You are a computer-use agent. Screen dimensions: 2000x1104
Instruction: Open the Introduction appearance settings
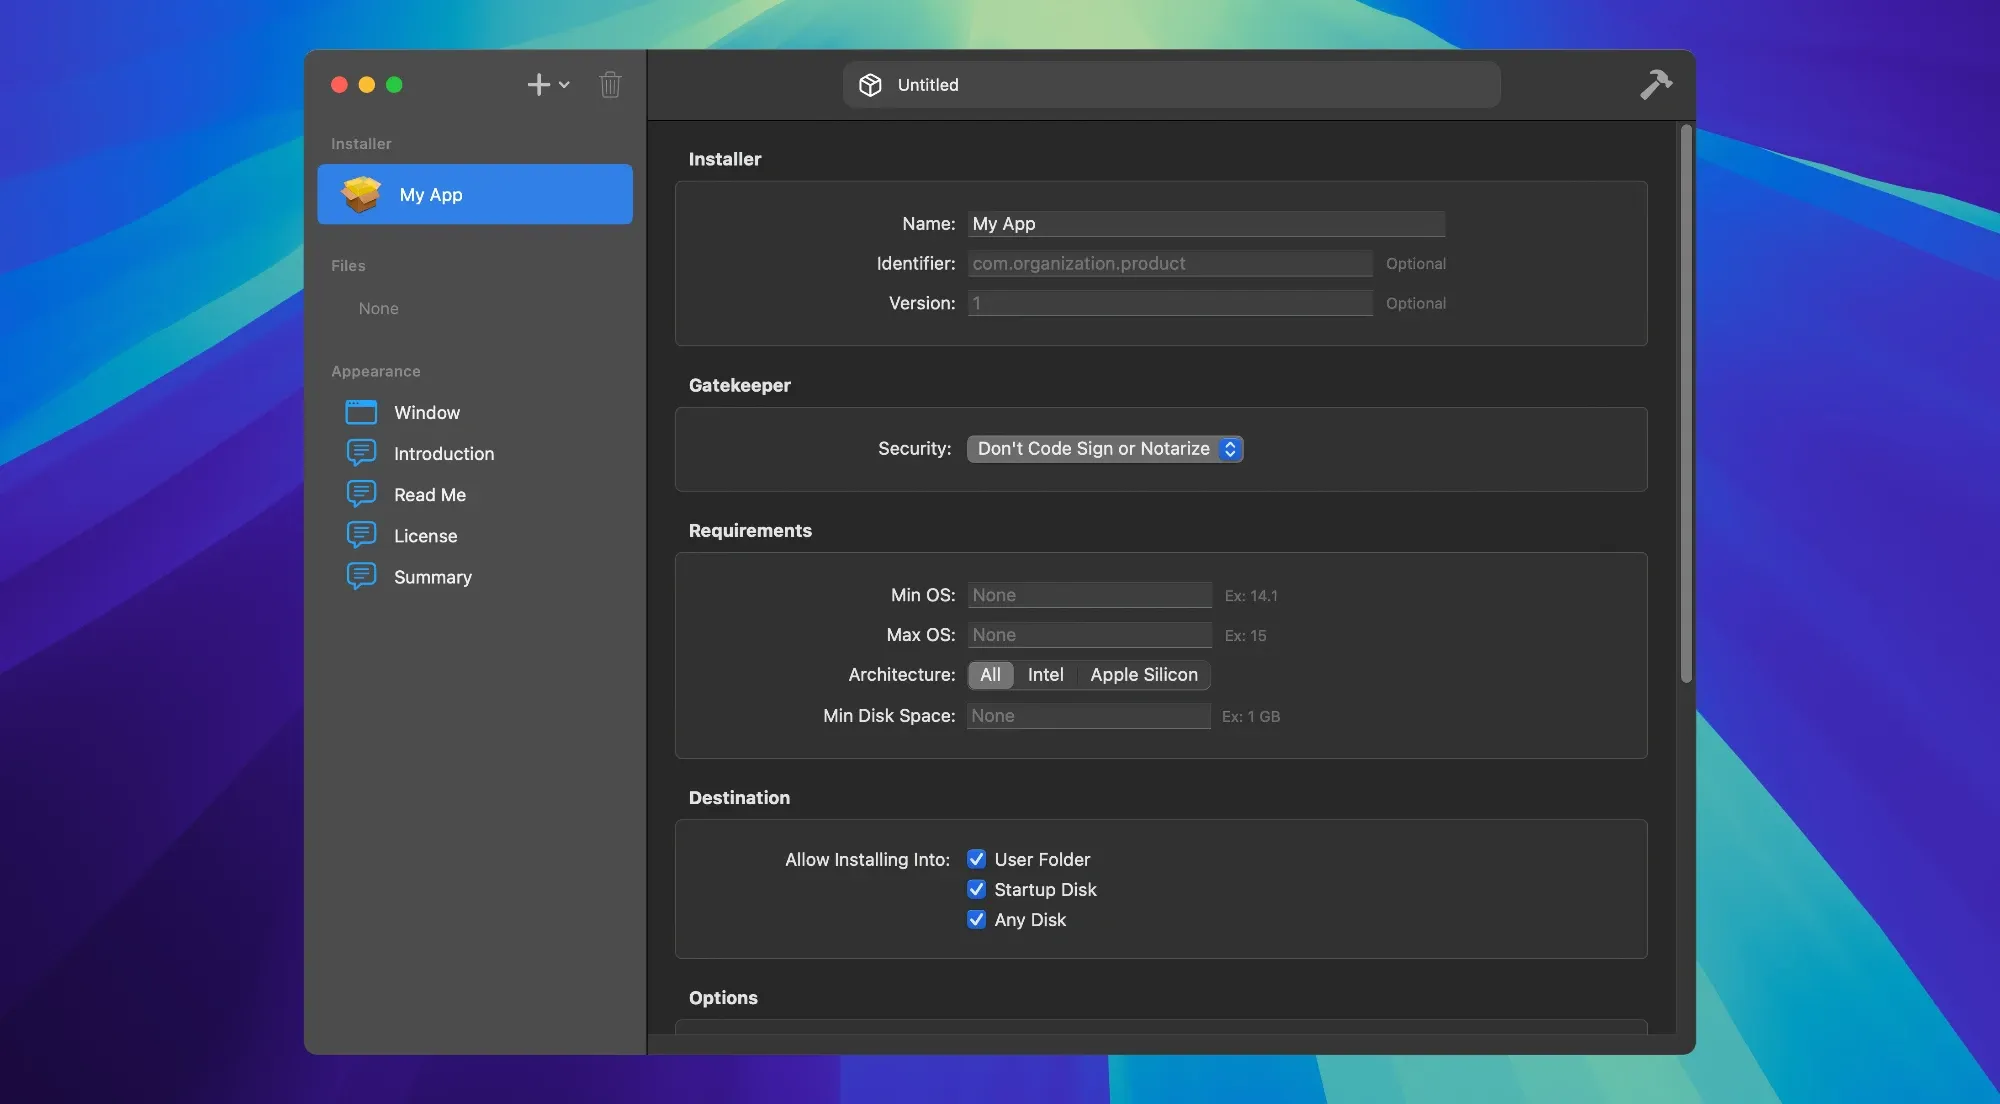[x=444, y=453]
